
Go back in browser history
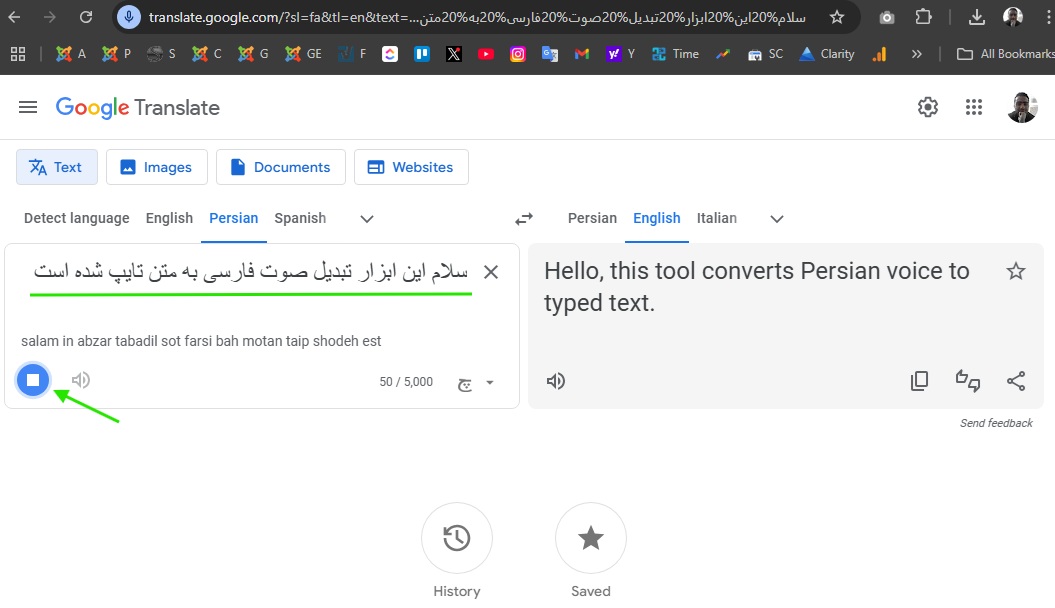tap(14, 17)
